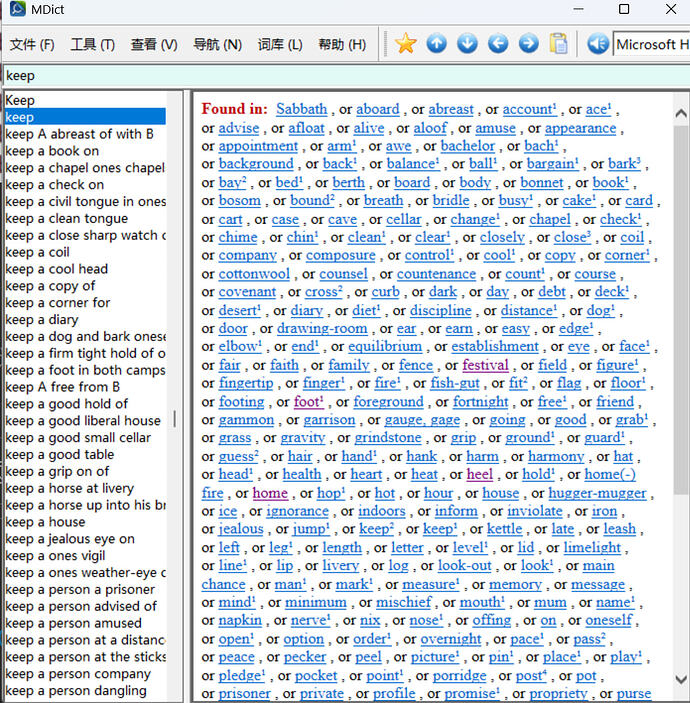This screenshot has height=703, width=690.
Task: Select keep a person amused entry
Action: point(73,623)
